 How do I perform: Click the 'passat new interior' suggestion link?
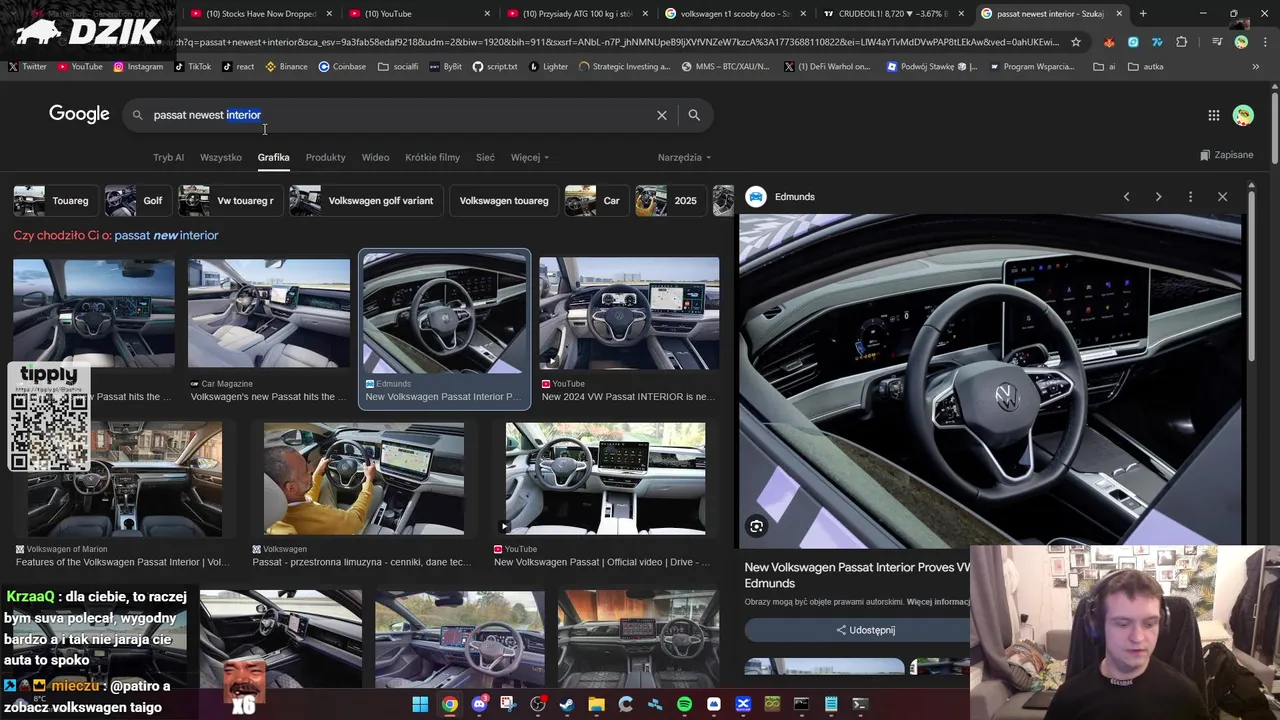(x=166, y=235)
